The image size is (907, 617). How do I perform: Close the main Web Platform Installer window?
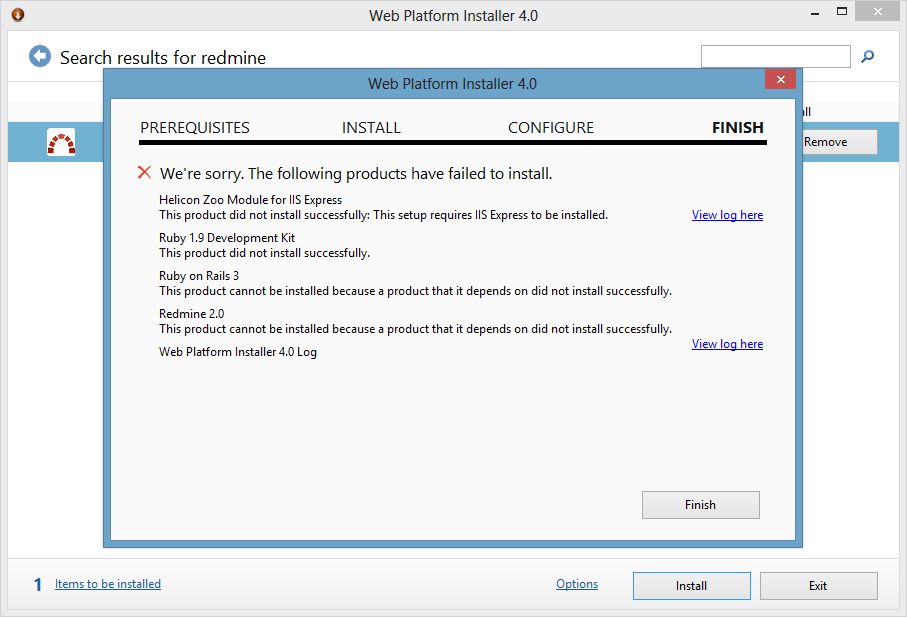point(877,12)
